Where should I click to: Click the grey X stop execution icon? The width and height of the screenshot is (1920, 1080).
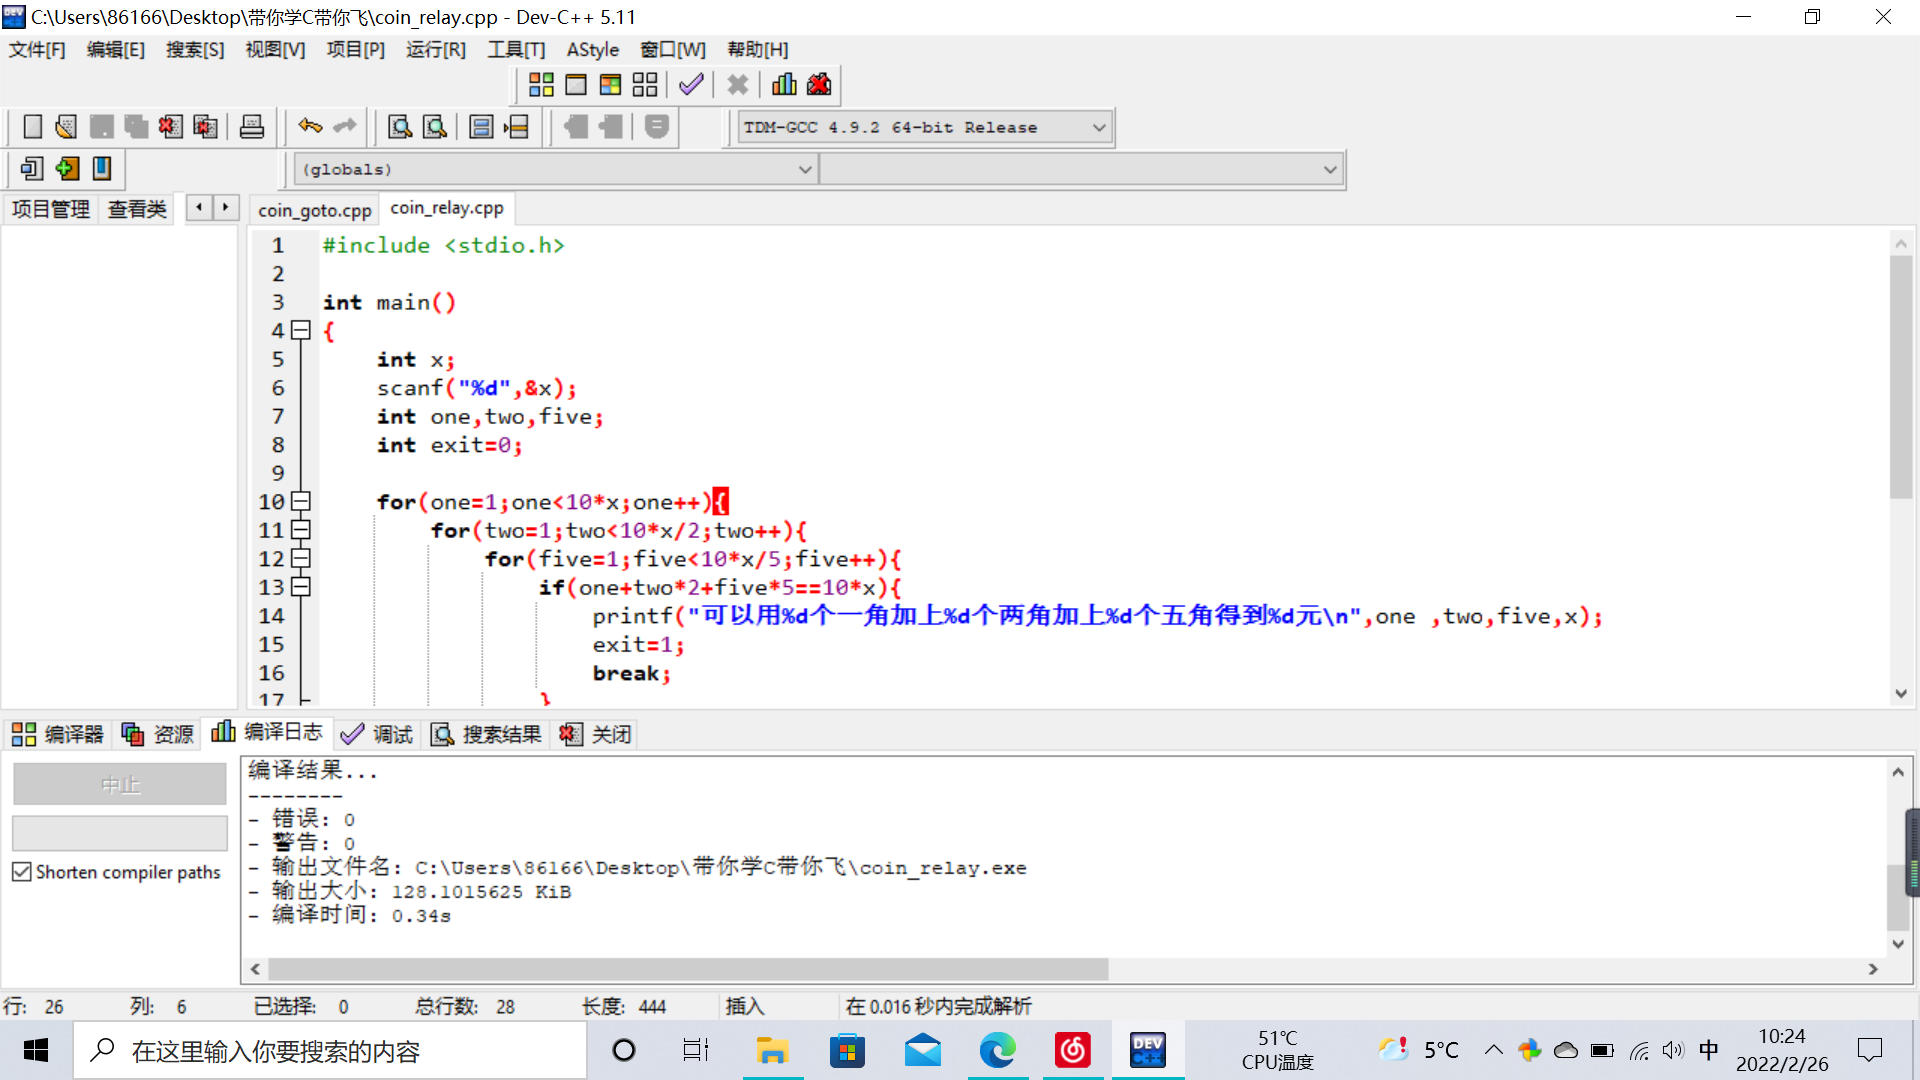point(738,85)
